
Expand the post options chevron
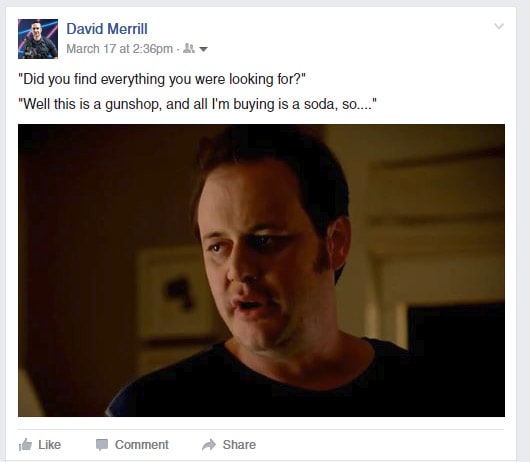[499, 26]
